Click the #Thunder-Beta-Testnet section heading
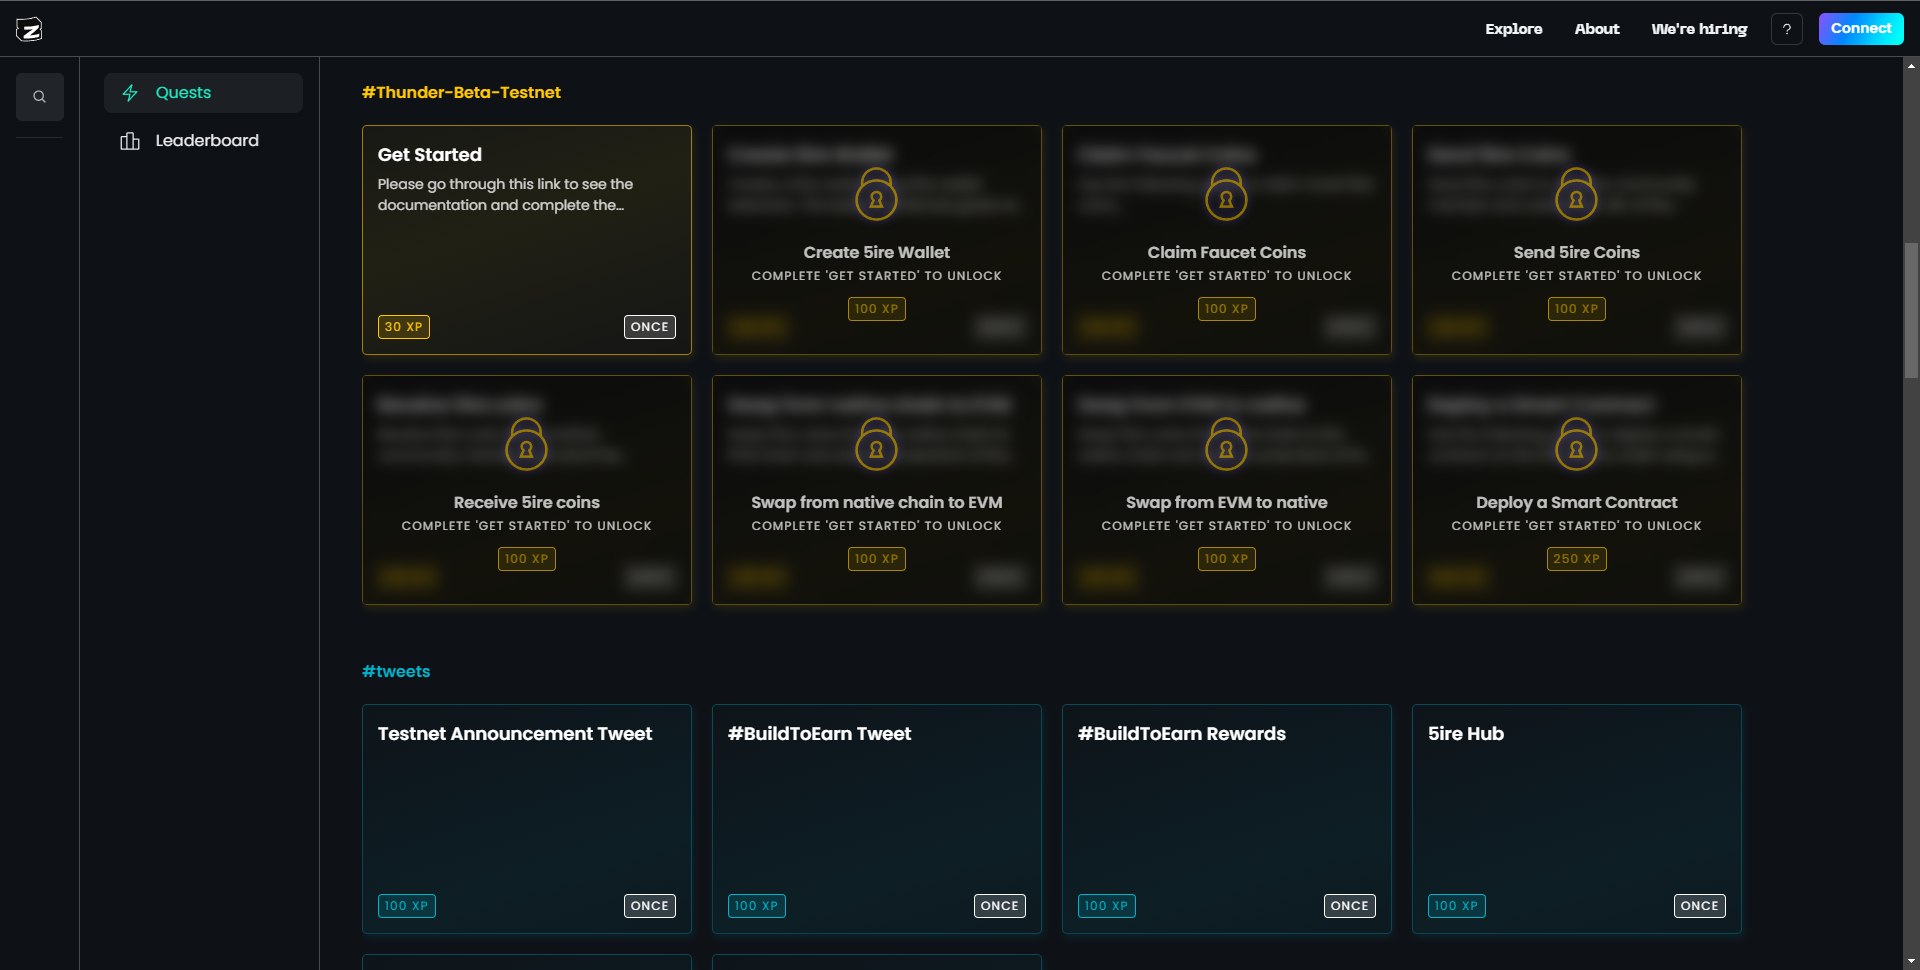The height and width of the screenshot is (970, 1920). (x=461, y=92)
